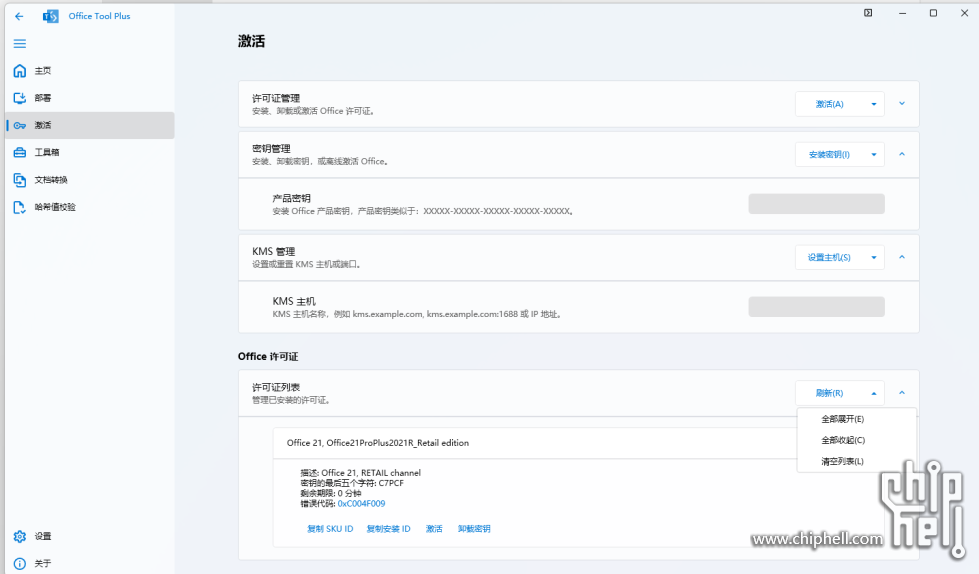Click the command window icon in title bar
The image size is (979, 574).
(868, 13)
